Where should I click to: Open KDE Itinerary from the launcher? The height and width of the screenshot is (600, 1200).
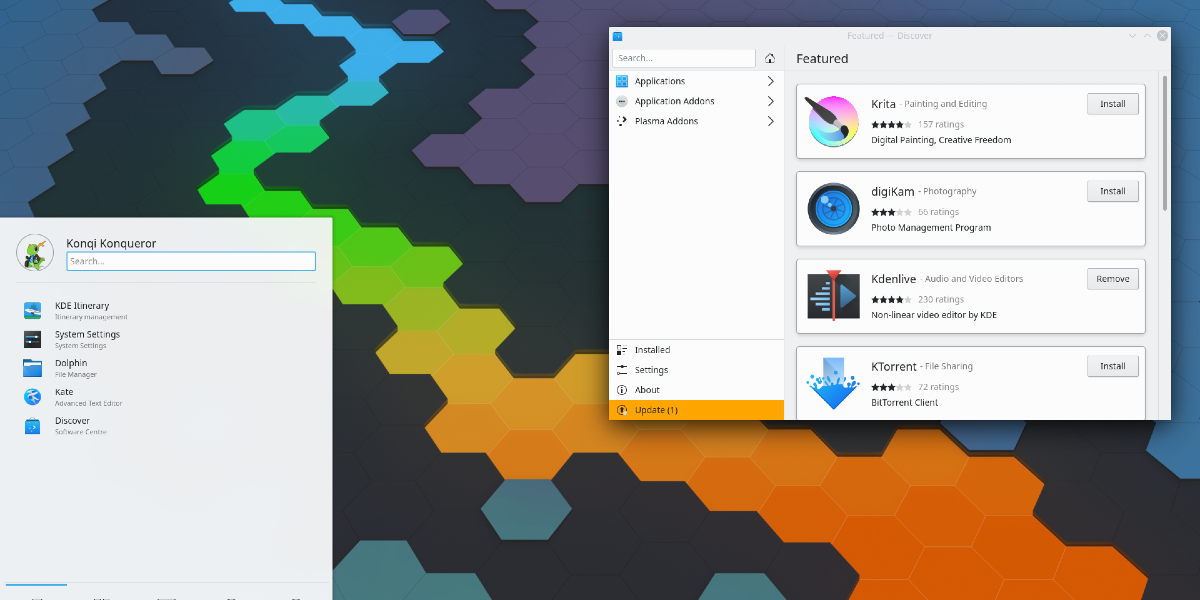[80, 310]
